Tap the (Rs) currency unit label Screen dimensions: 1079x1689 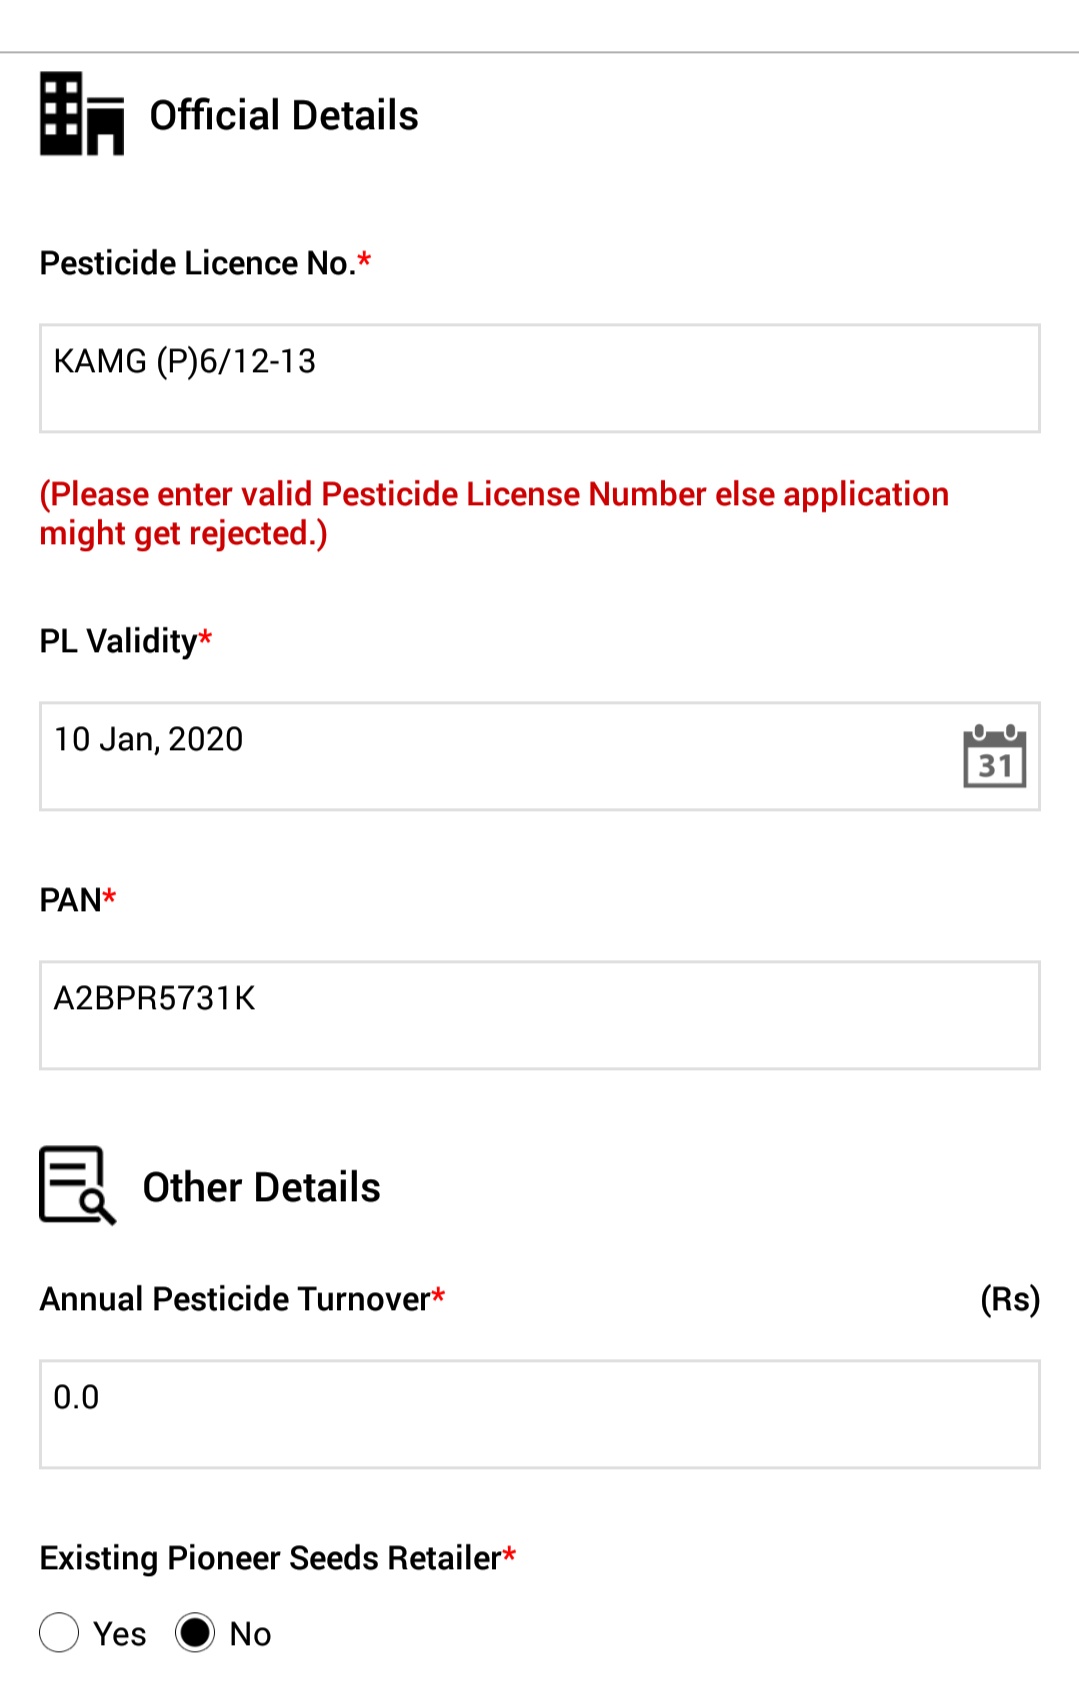[x=1010, y=1299]
